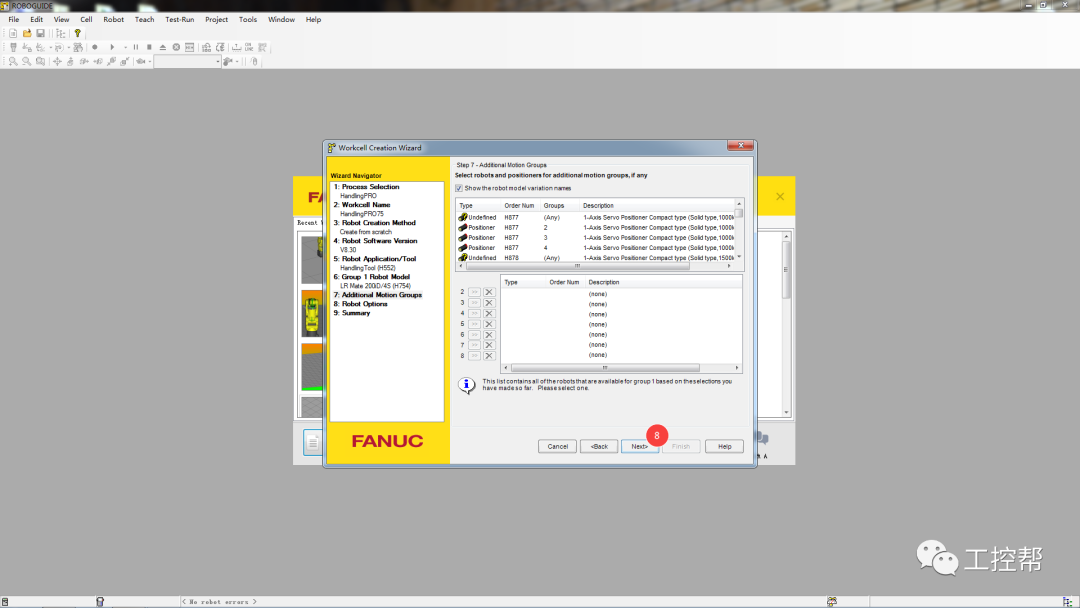1080x608 pixels.
Task: Open the Teach menu
Action: coord(145,19)
